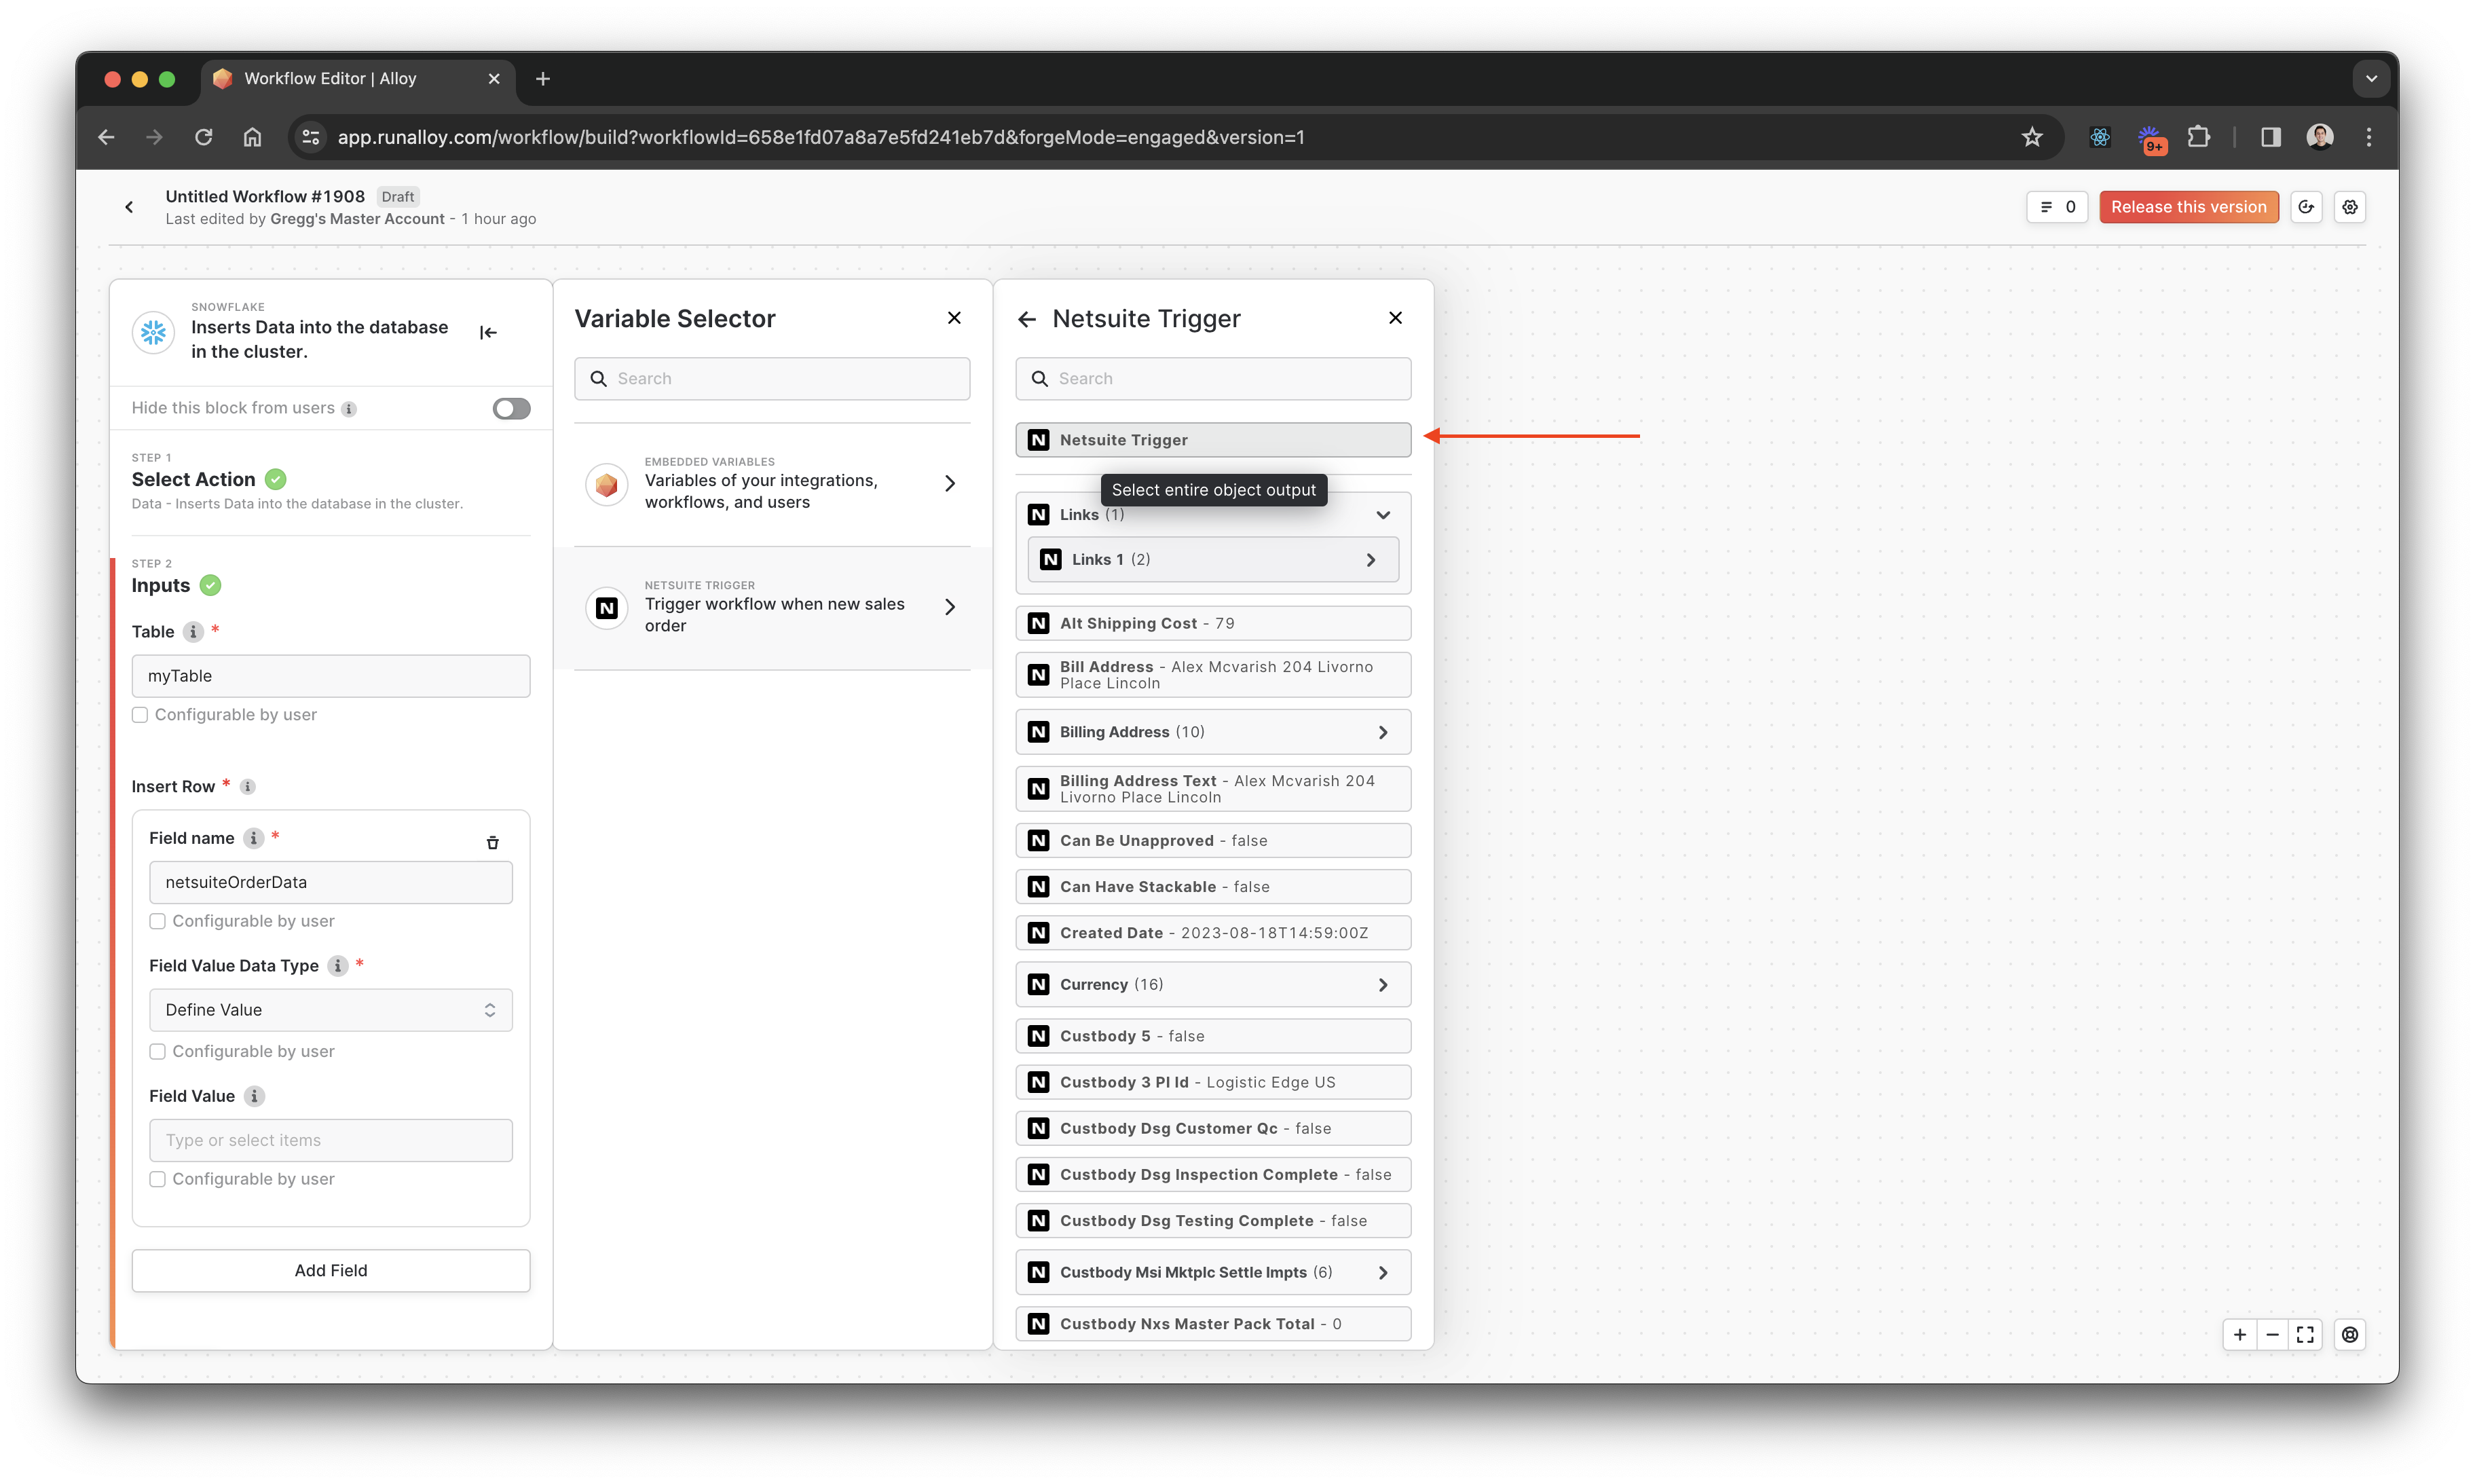Viewport: 2475px width, 1484px height.
Task: Show info about Insert Row
Action: pos(248,786)
